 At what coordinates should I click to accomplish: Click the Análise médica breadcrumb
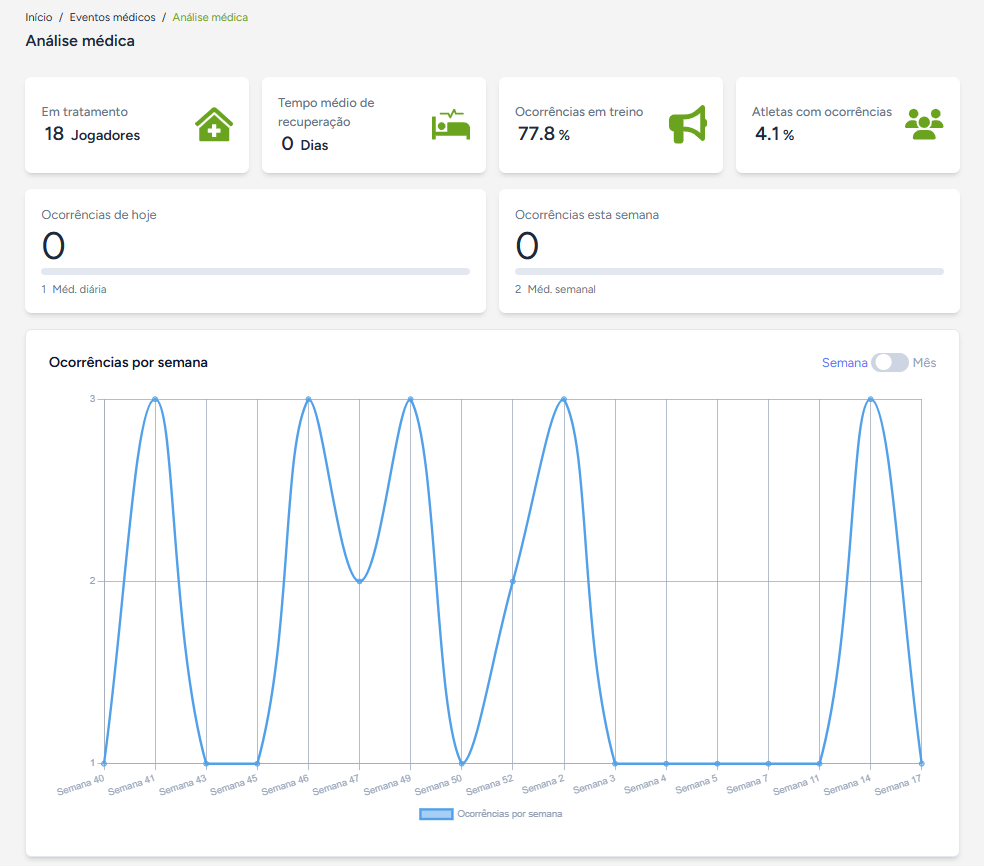[x=210, y=18]
